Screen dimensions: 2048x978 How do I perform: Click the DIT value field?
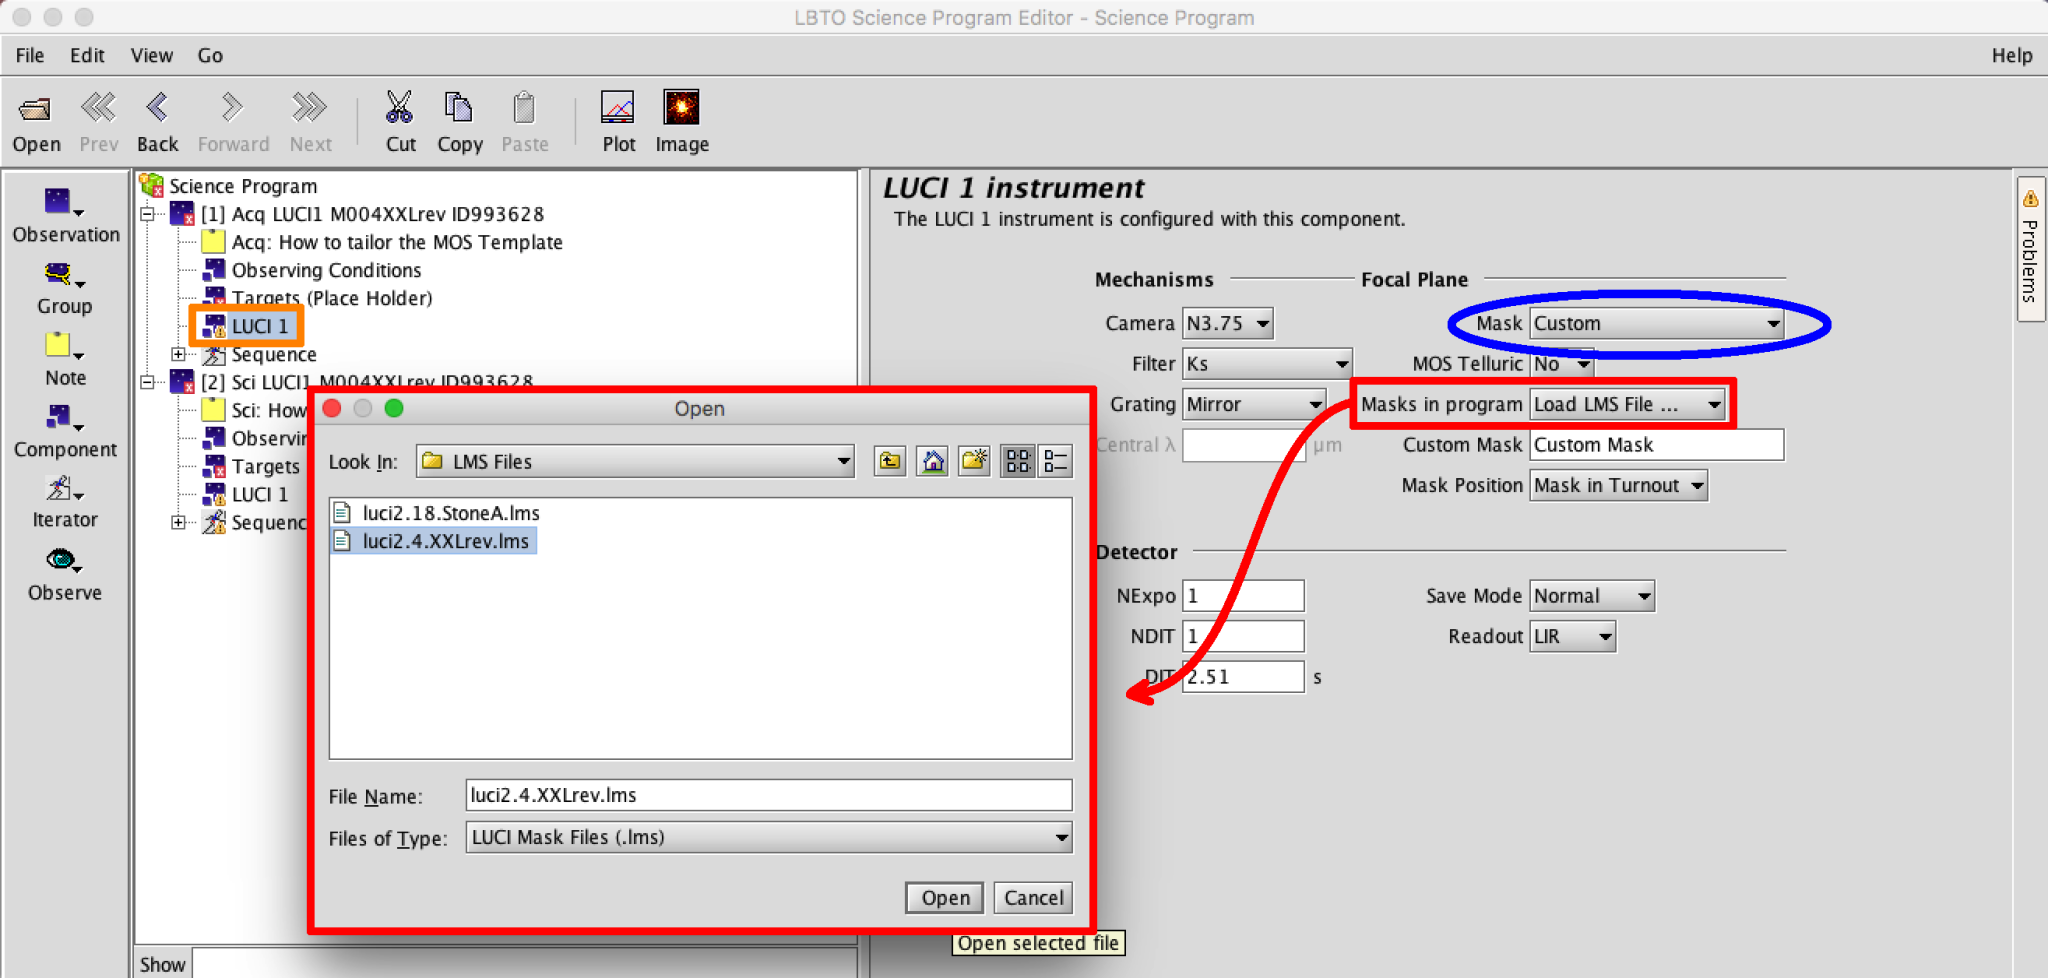pyautogui.click(x=1243, y=677)
